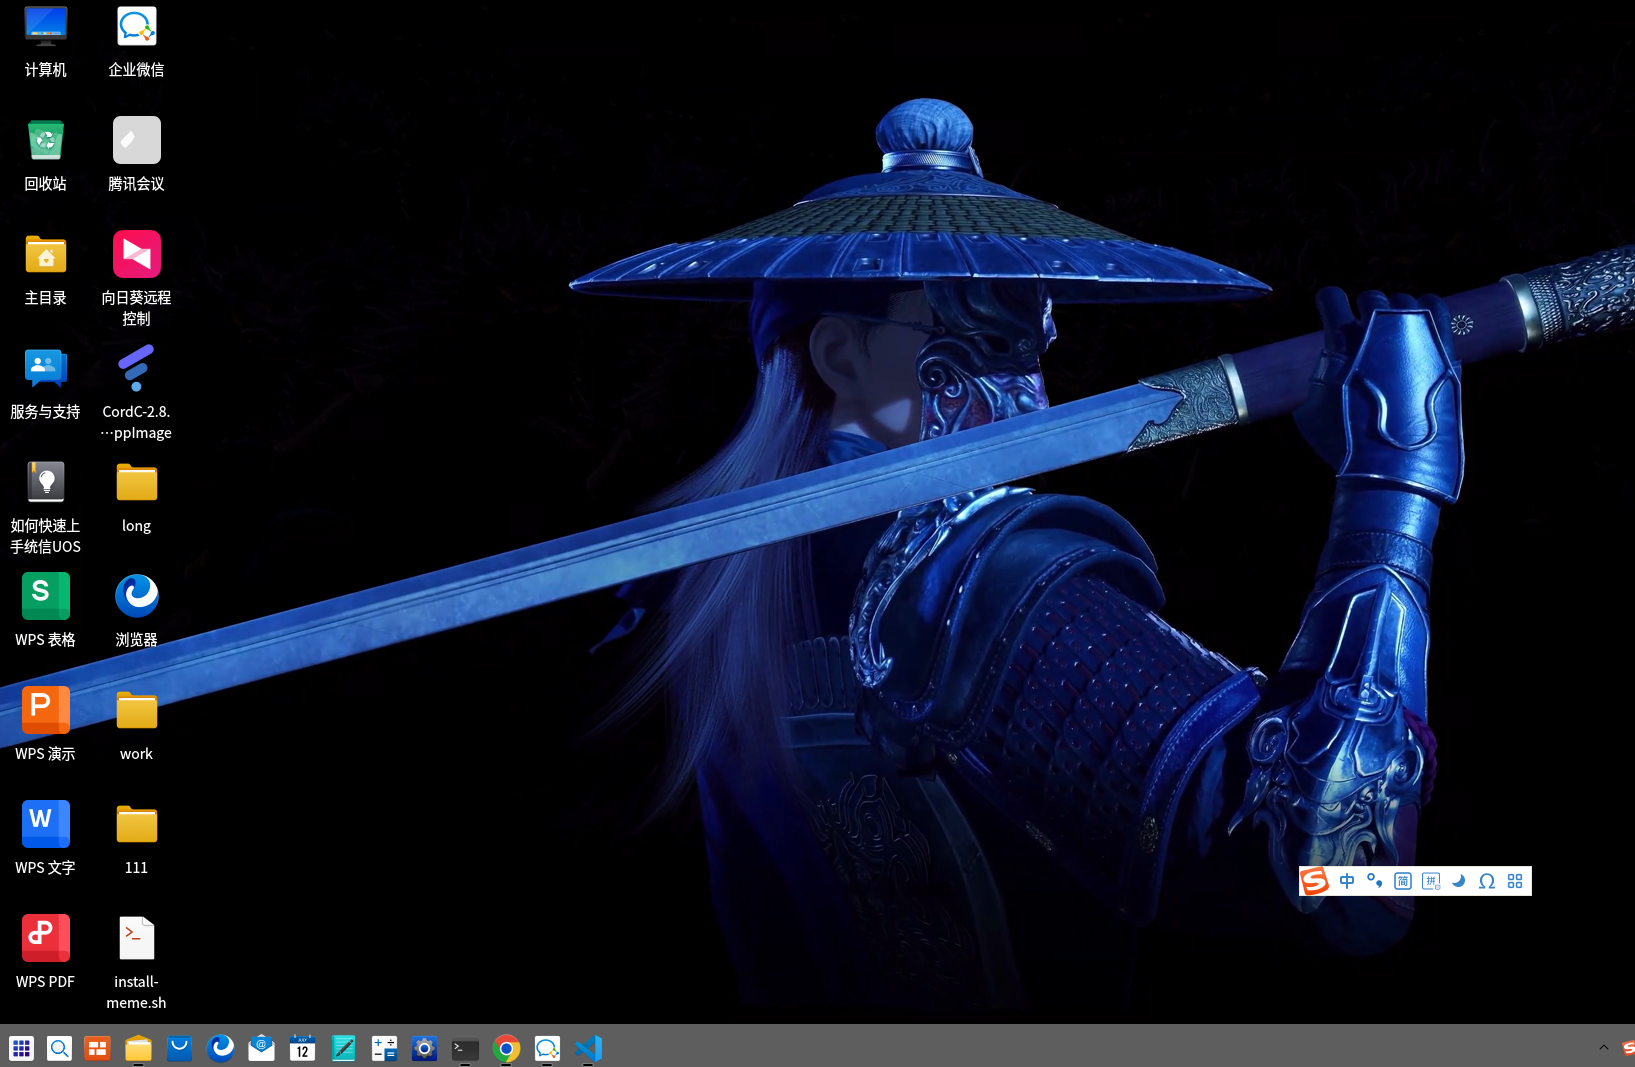This screenshot has width=1635, height=1067.
Task: Open control center settings in taskbar
Action: (424, 1048)
